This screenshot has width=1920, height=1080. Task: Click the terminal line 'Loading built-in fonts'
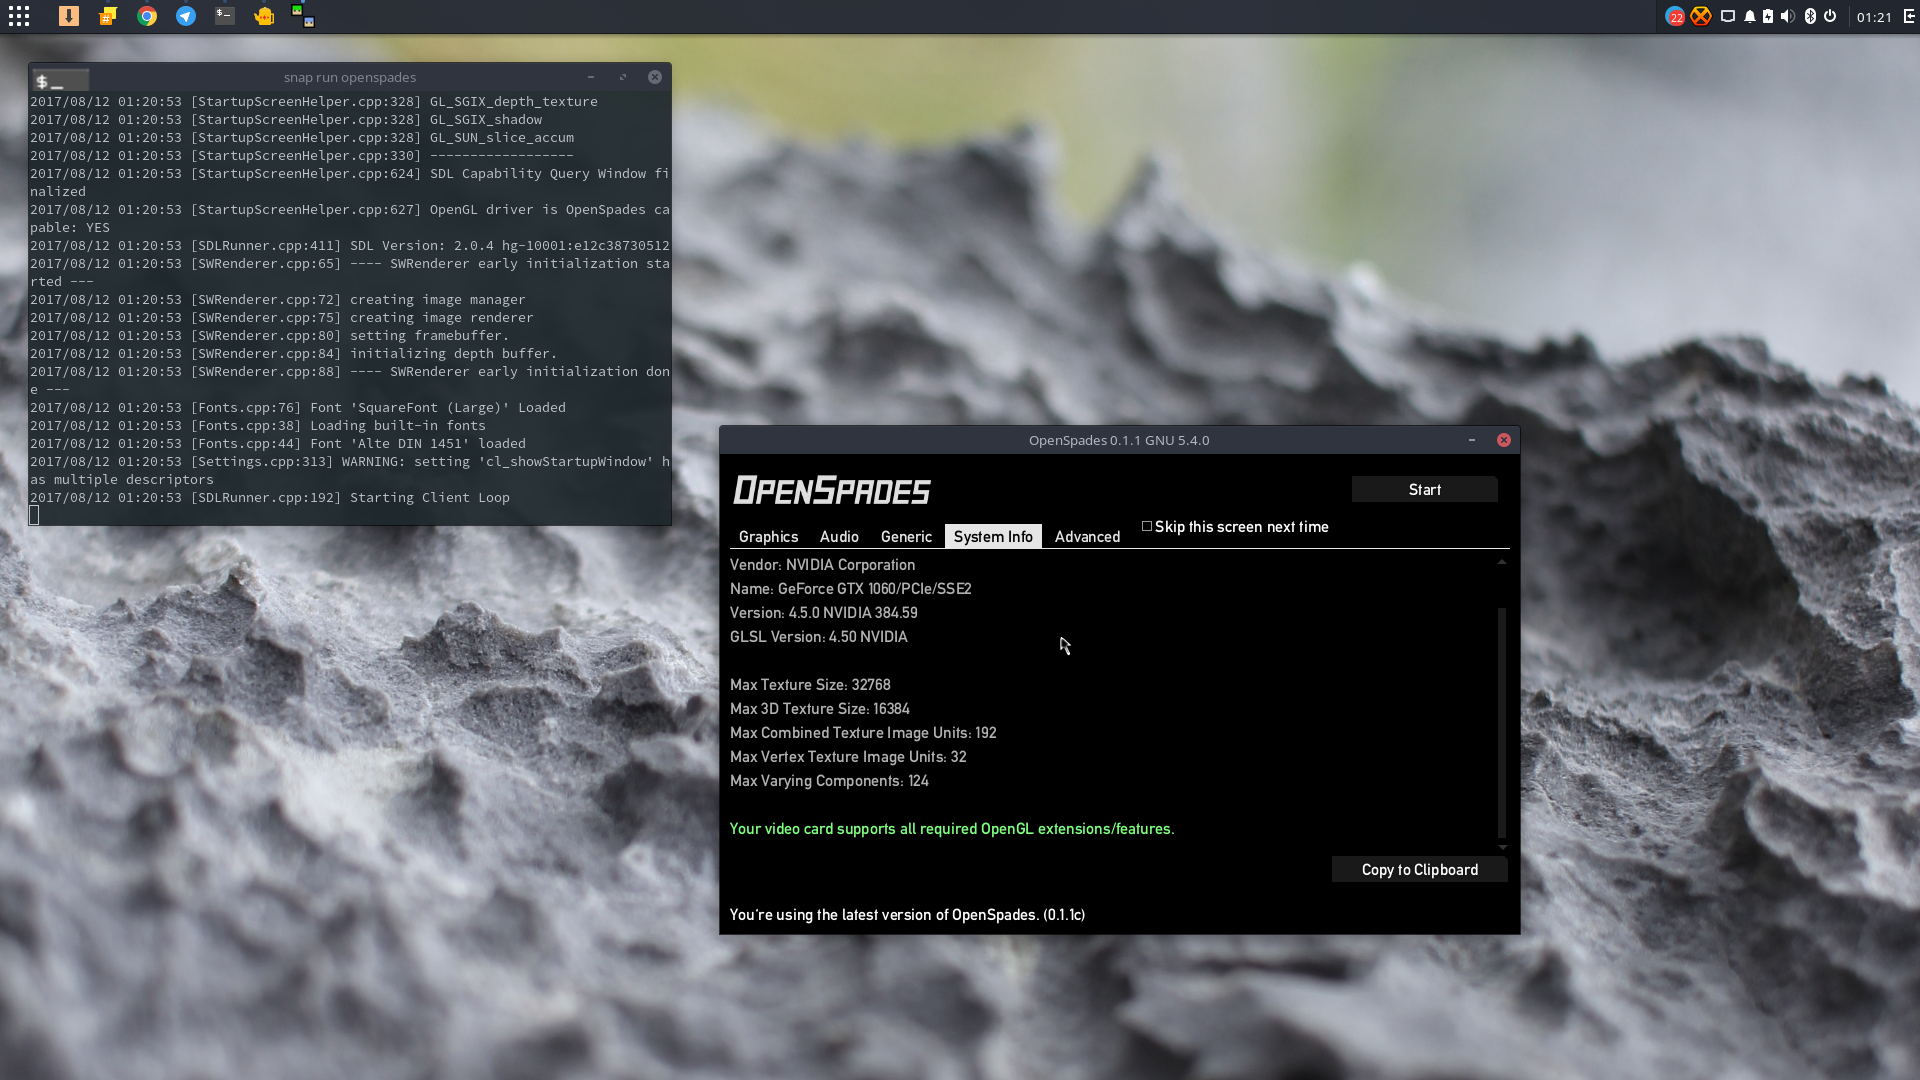(x=258, y=425)
